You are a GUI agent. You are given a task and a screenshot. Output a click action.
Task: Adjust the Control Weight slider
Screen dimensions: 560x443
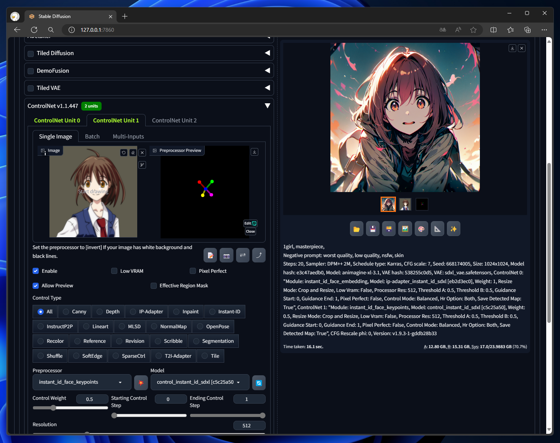pos(70,408)
